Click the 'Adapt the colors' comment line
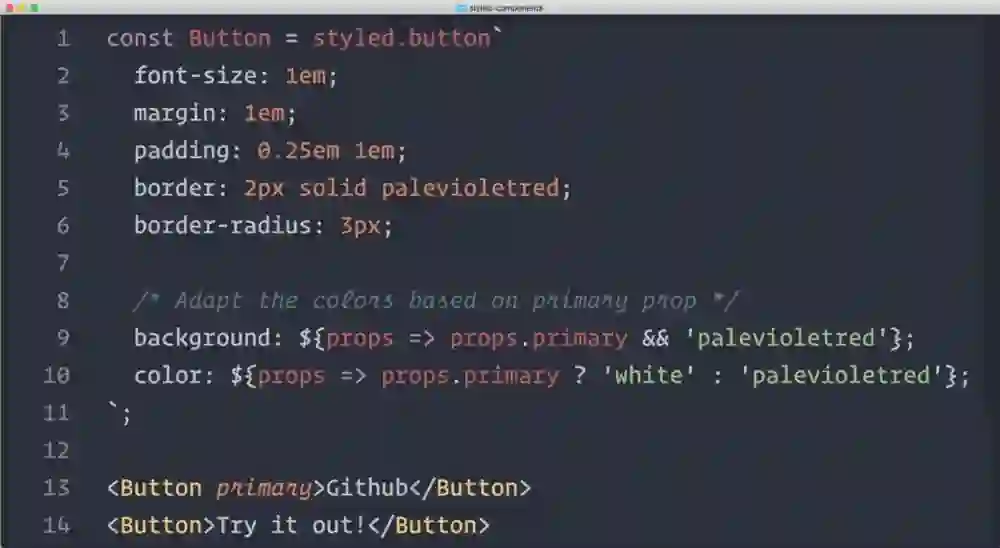 coord(436,300)
